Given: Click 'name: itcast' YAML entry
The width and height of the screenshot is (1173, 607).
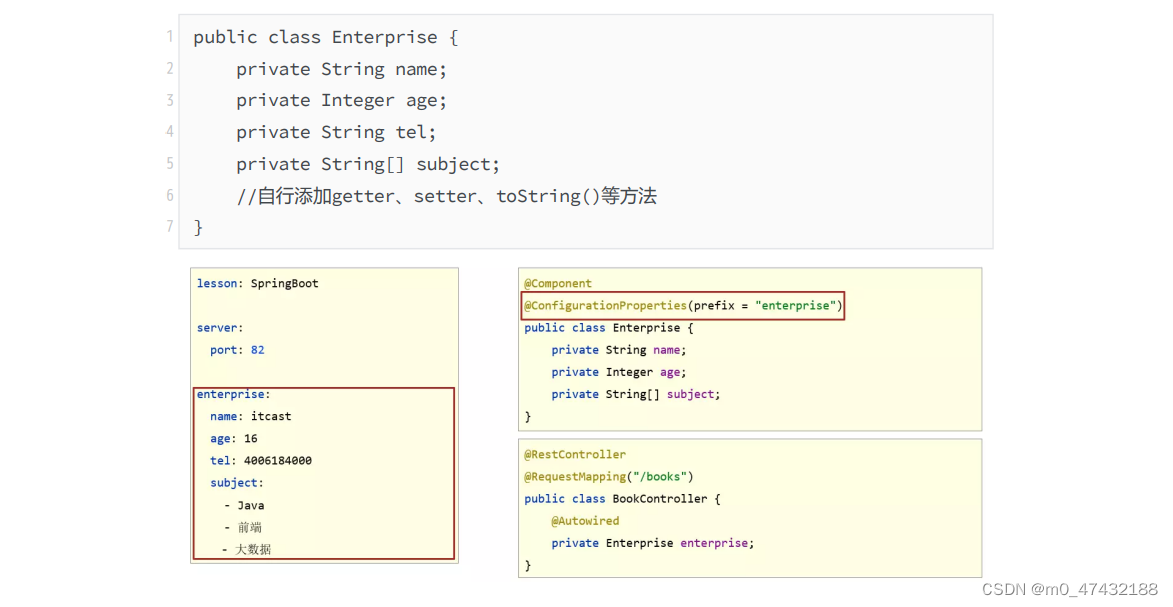Looking at the screenshot, I should pos(251,416).
